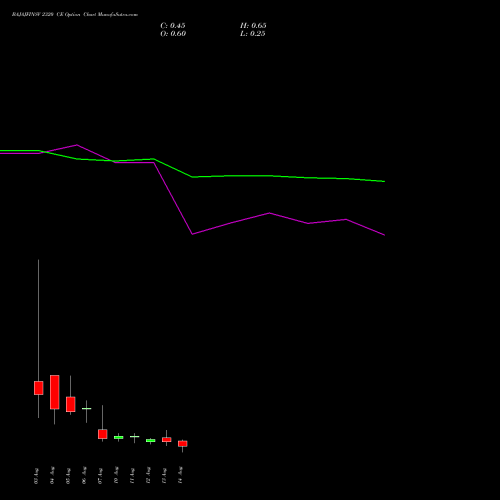Click the 12 Aug date label
This screenshot has width=500, height=500.
pyautogui.click(x=148, y=476)
